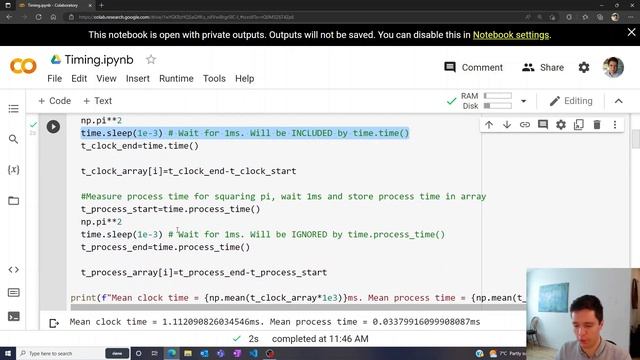Move the cell down with the down arrow
The width and height of the screenshot is (640, 360).
[x=507, y=125]
